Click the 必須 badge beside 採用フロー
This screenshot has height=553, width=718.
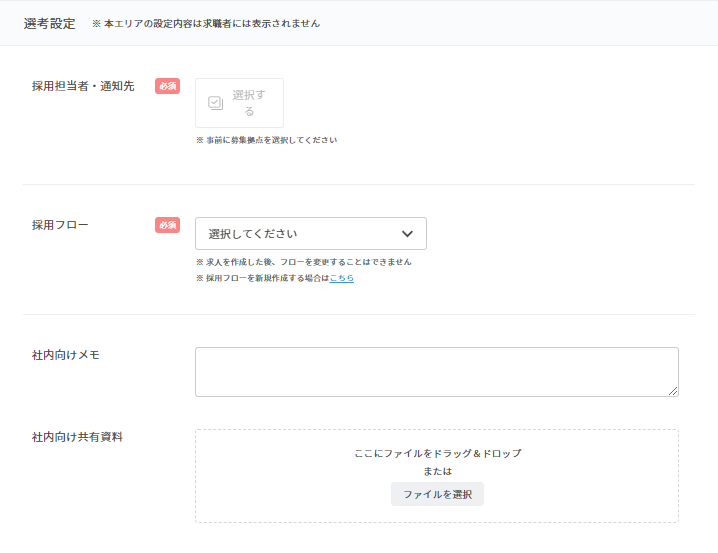coord(167,225)
